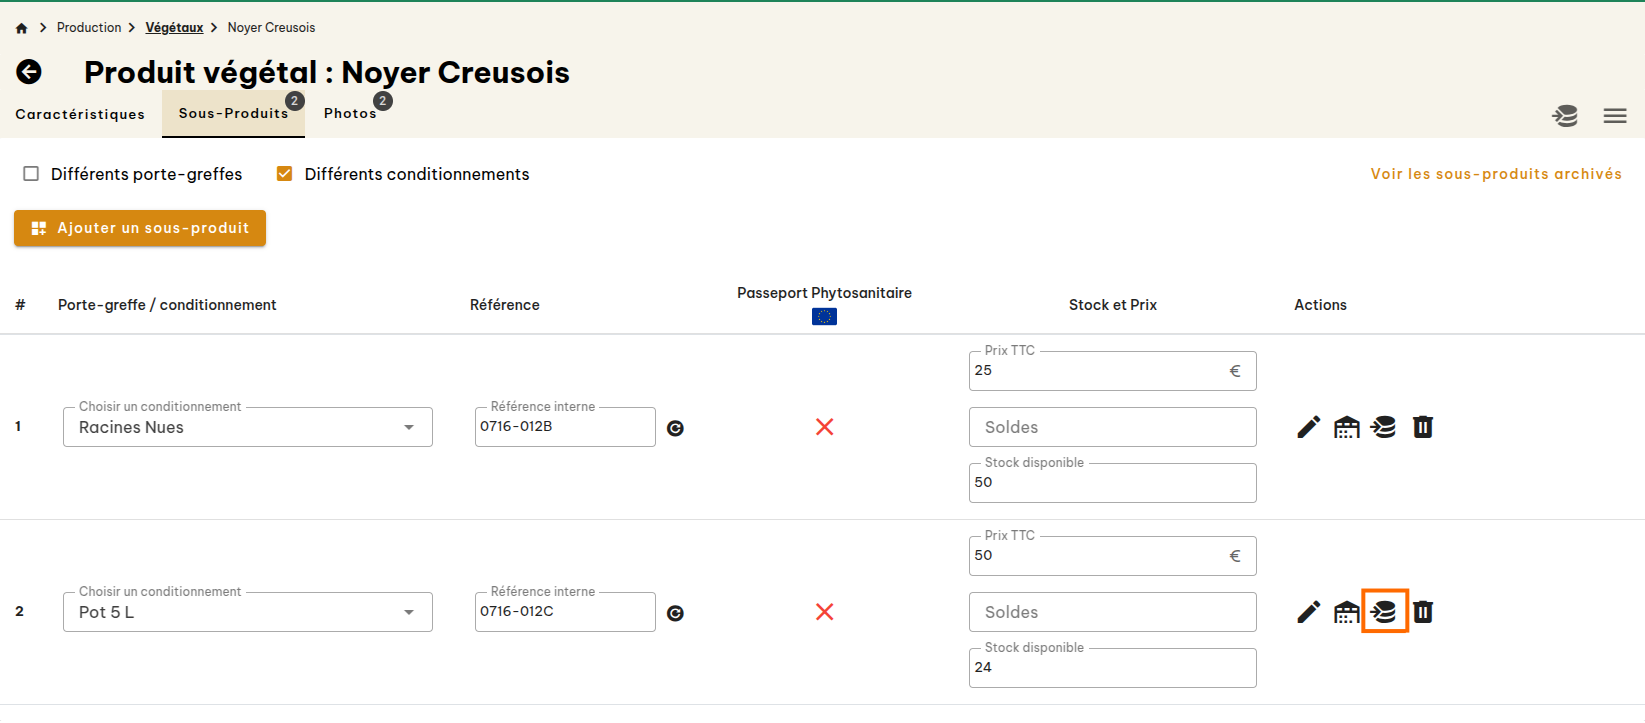Image resolution: width=1645 pixels, height=723 pixels.
Task: Focus reference field 0716-012C
Action: click(x=565, y=612)
